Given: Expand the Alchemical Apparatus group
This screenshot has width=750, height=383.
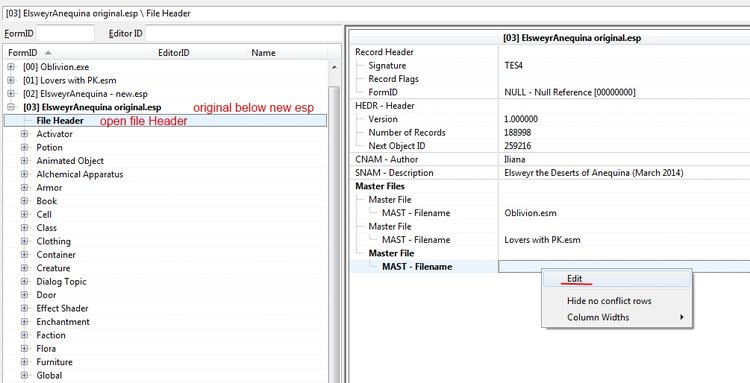Looking at the screenshot, I should coord(24,174).
